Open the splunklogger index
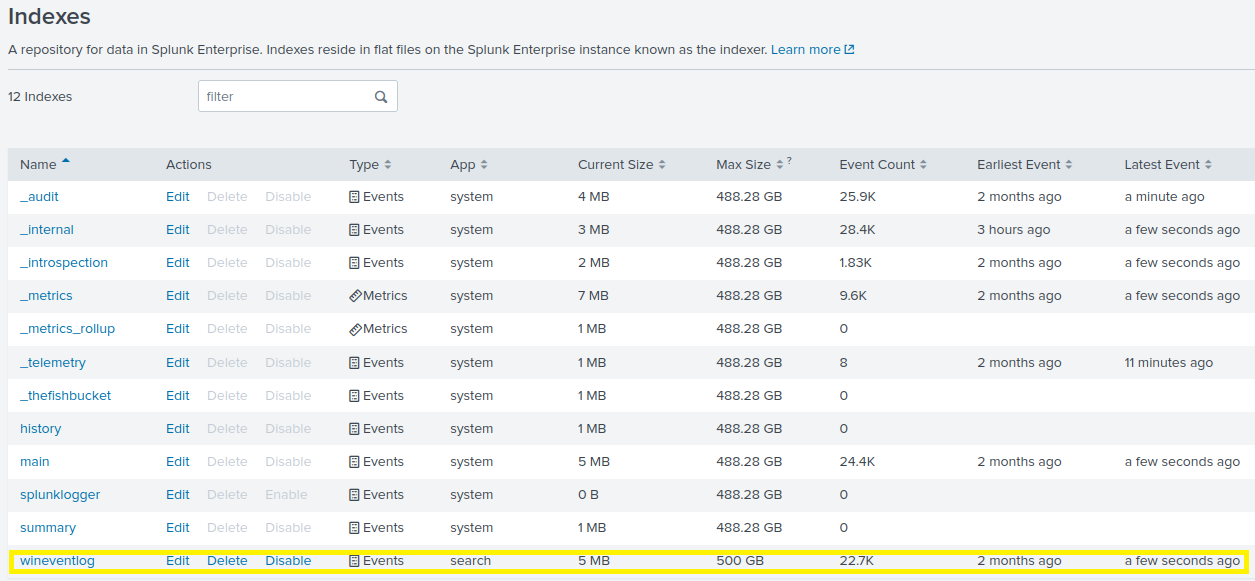 (60, 495)
